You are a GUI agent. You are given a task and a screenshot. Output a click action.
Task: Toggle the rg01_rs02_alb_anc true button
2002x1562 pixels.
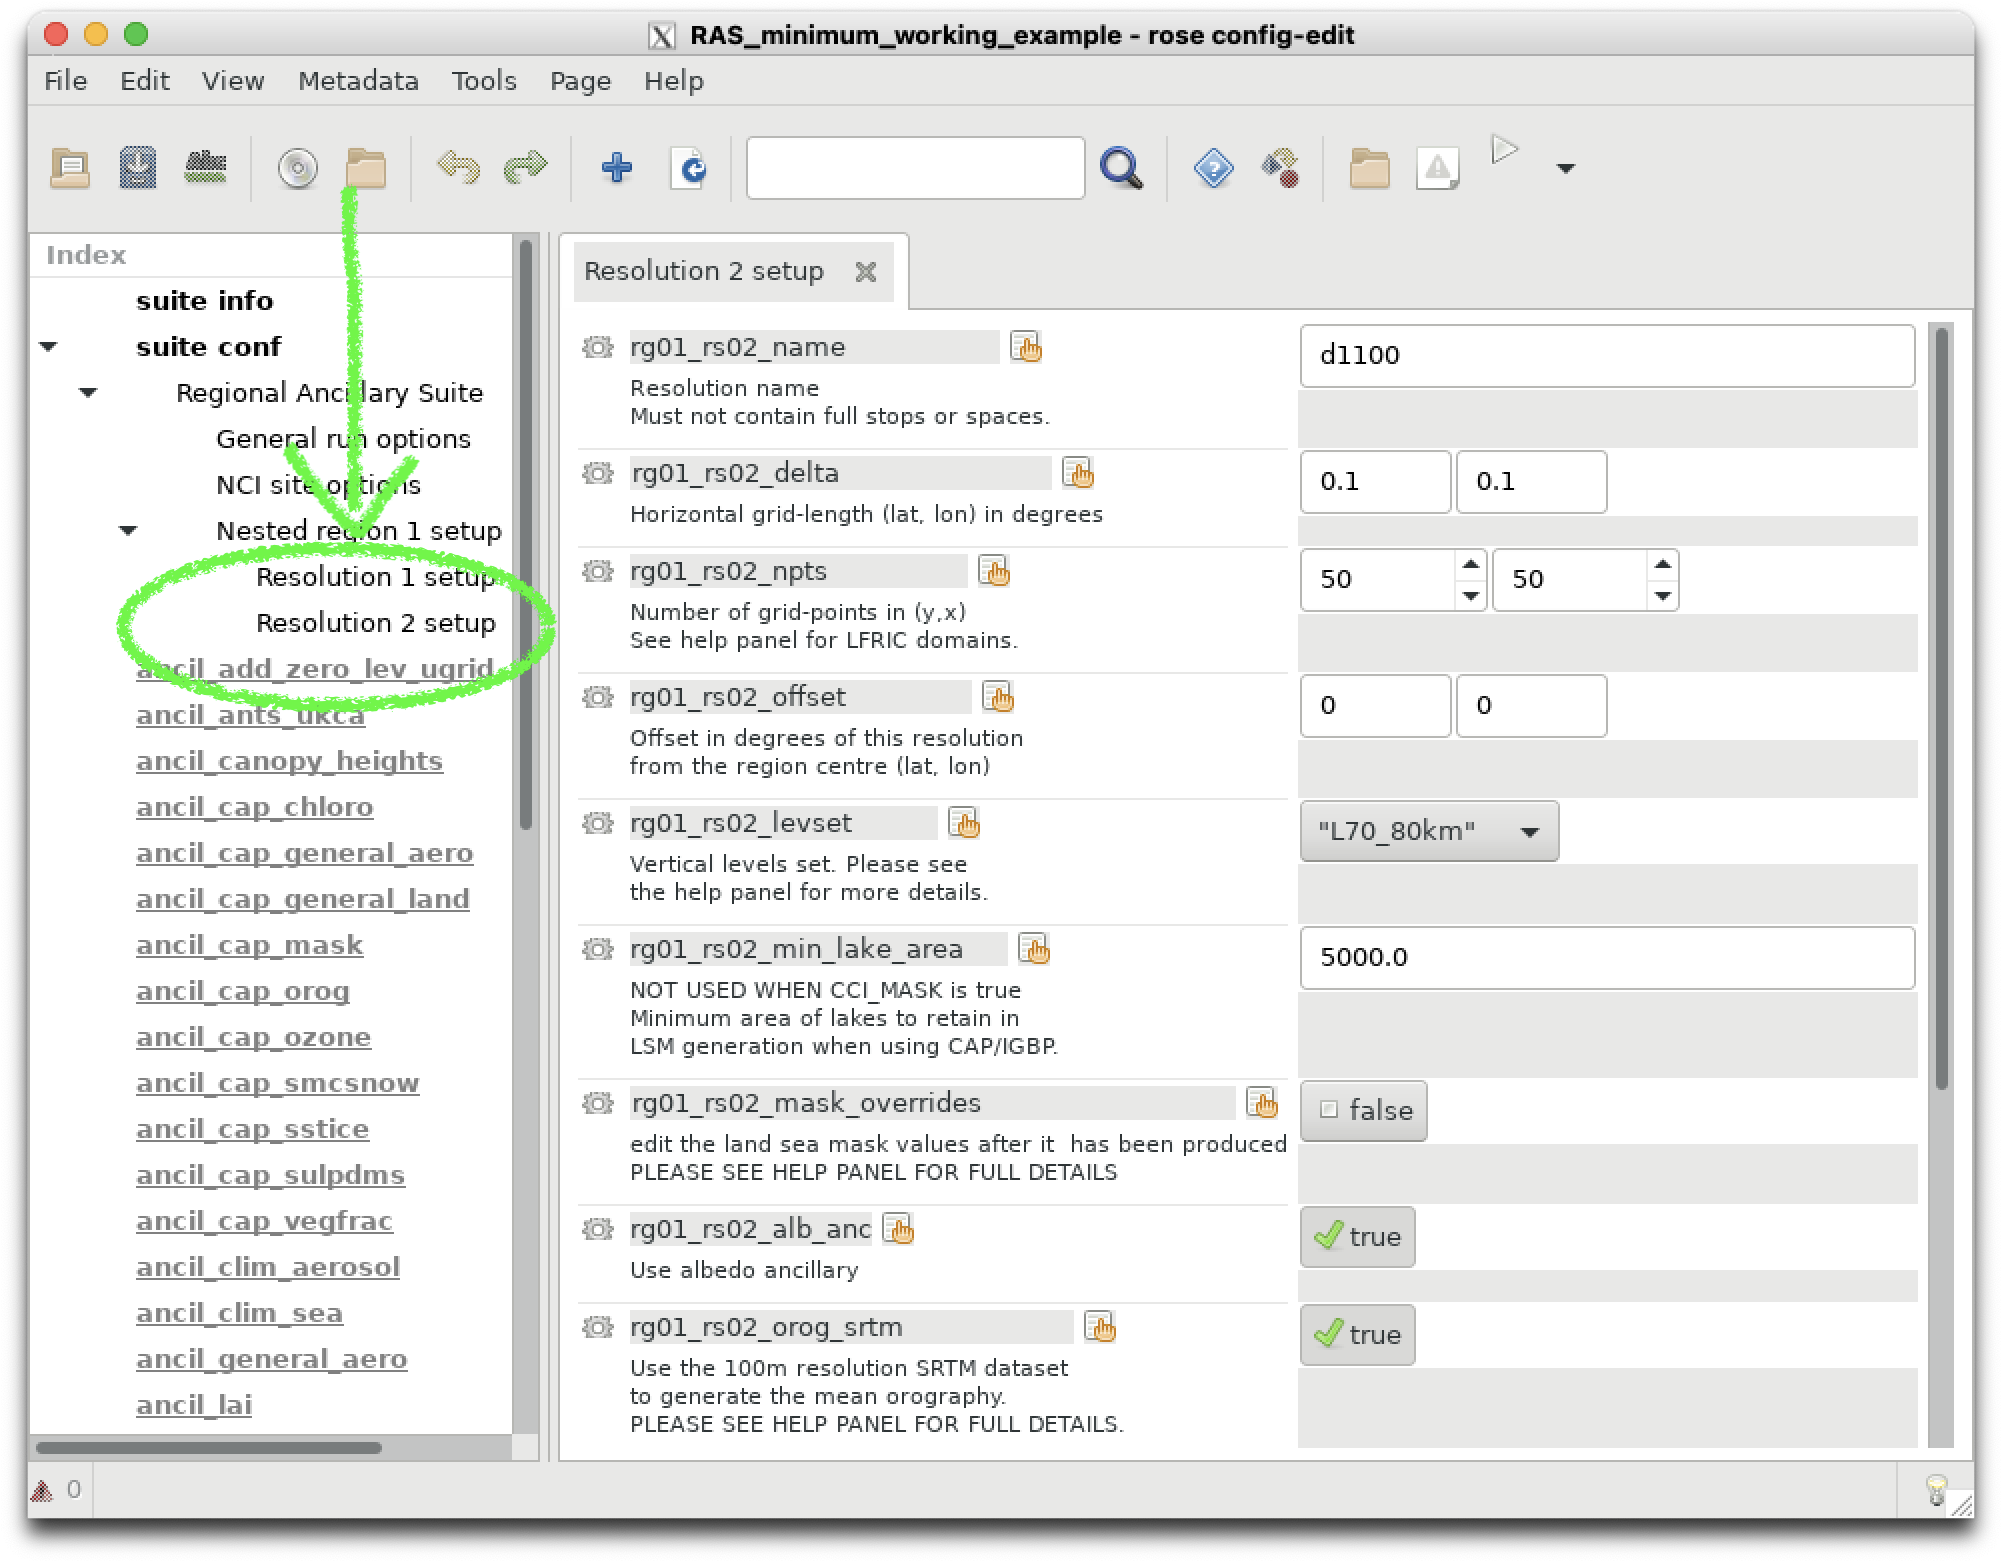coord(1358,1236)
